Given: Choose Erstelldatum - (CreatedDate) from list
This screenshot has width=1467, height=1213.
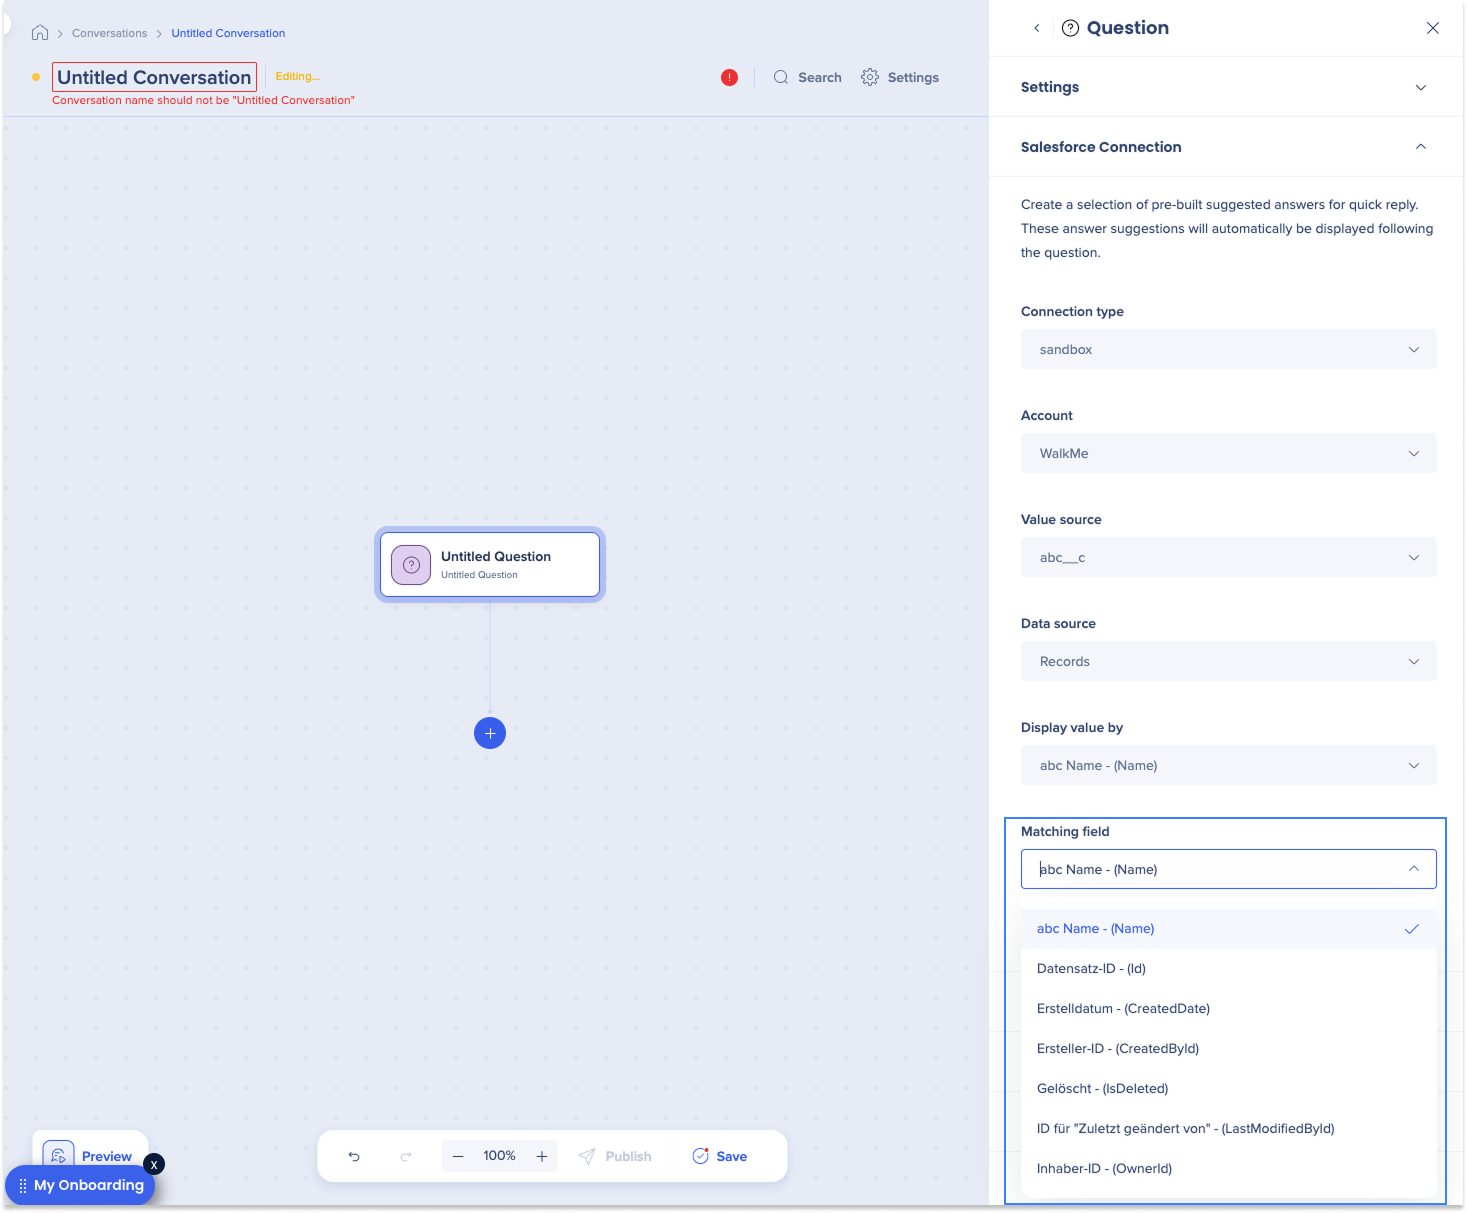Looking at the screenshot, I should point(1123,1008).
